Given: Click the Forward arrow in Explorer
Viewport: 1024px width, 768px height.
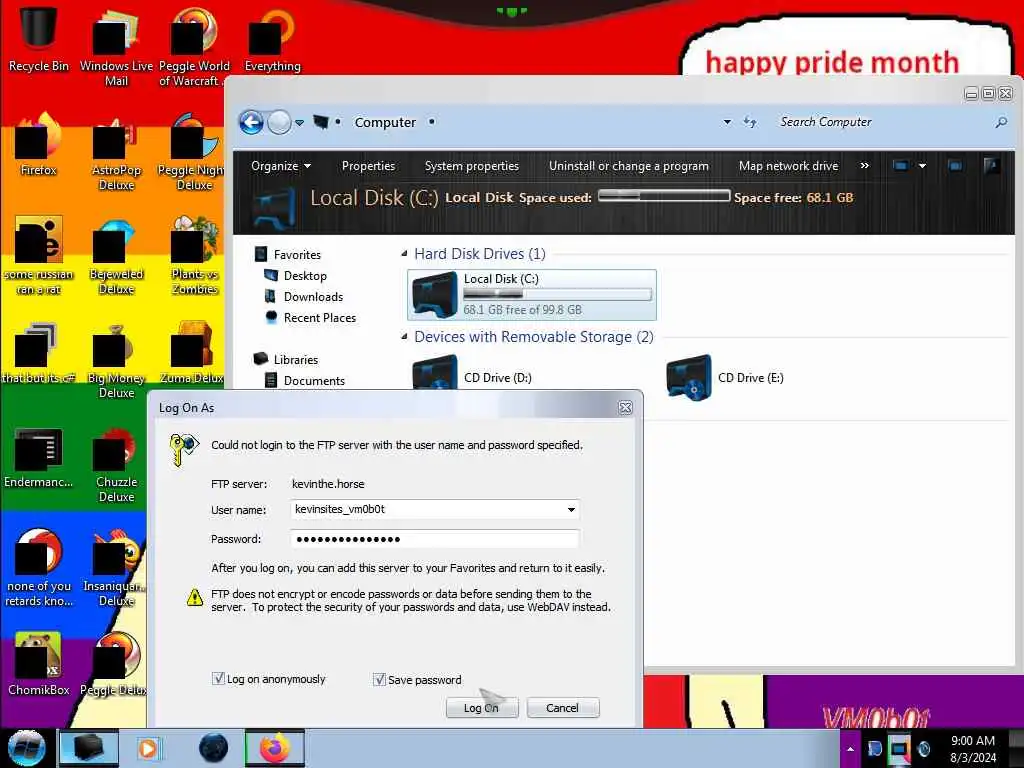Looking at the screenshot, I should click(280, 122).
